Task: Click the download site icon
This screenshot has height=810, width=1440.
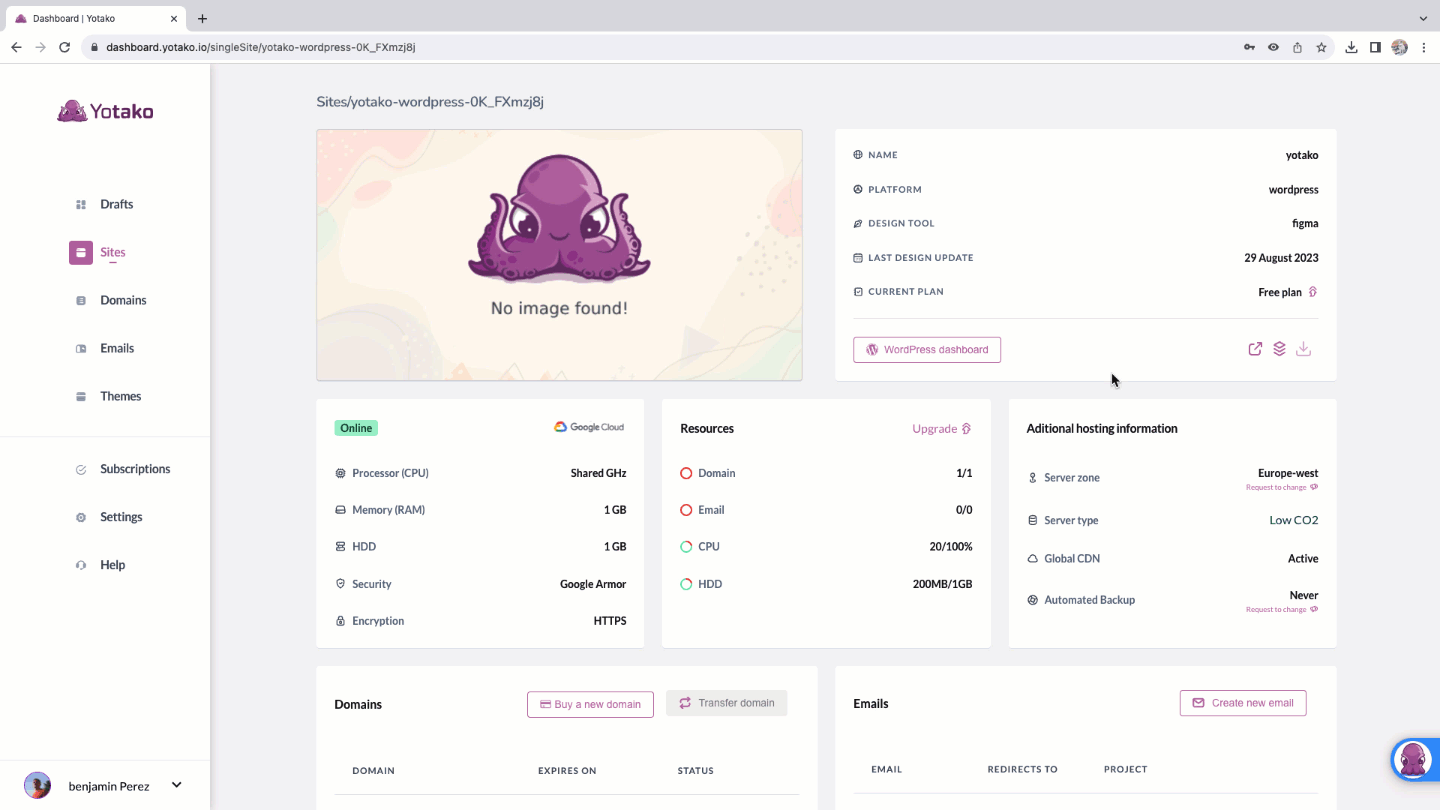Action: (1303, 348)
